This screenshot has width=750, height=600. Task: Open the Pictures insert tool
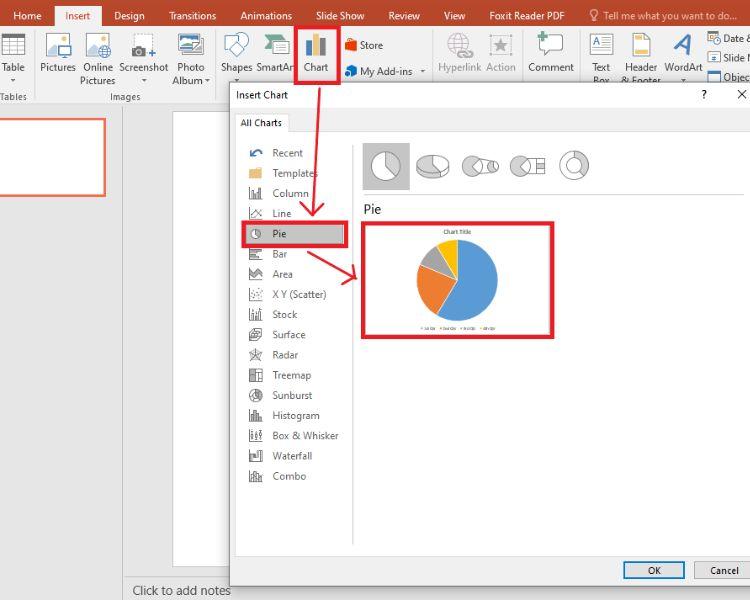58,53
